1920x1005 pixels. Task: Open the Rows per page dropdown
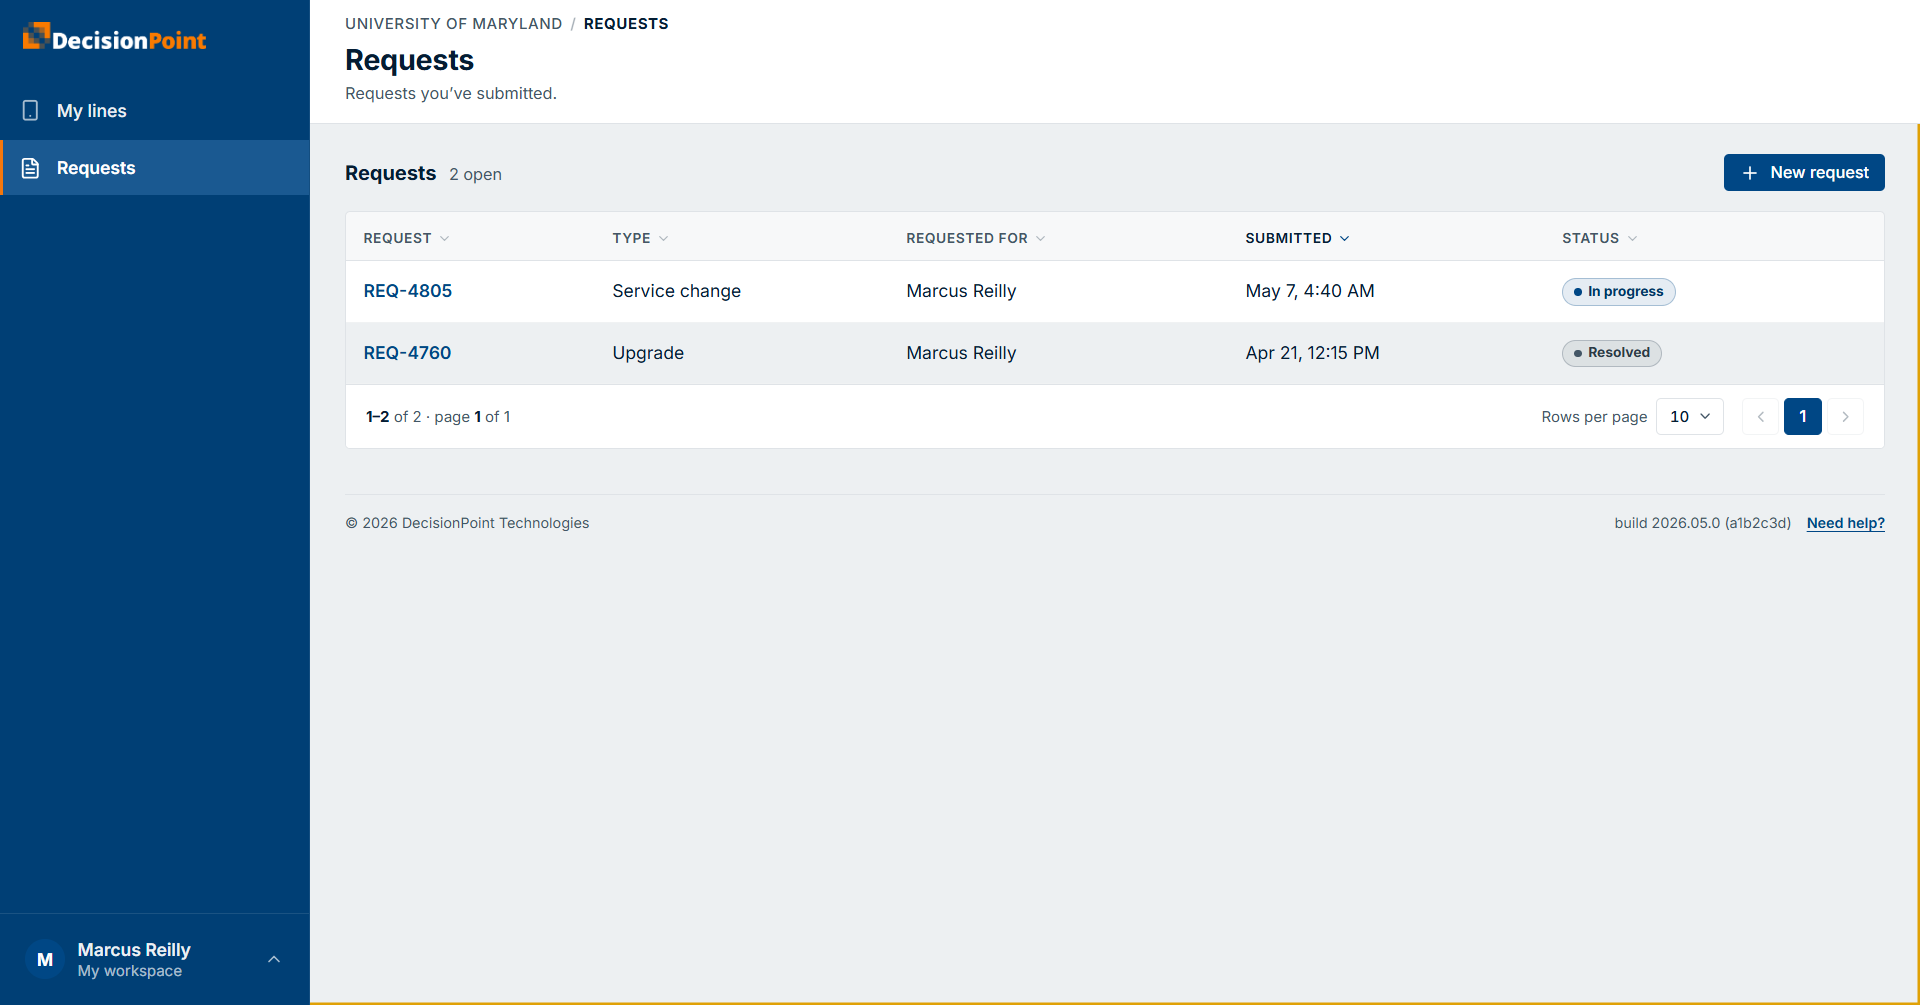tap(1690, 417)
